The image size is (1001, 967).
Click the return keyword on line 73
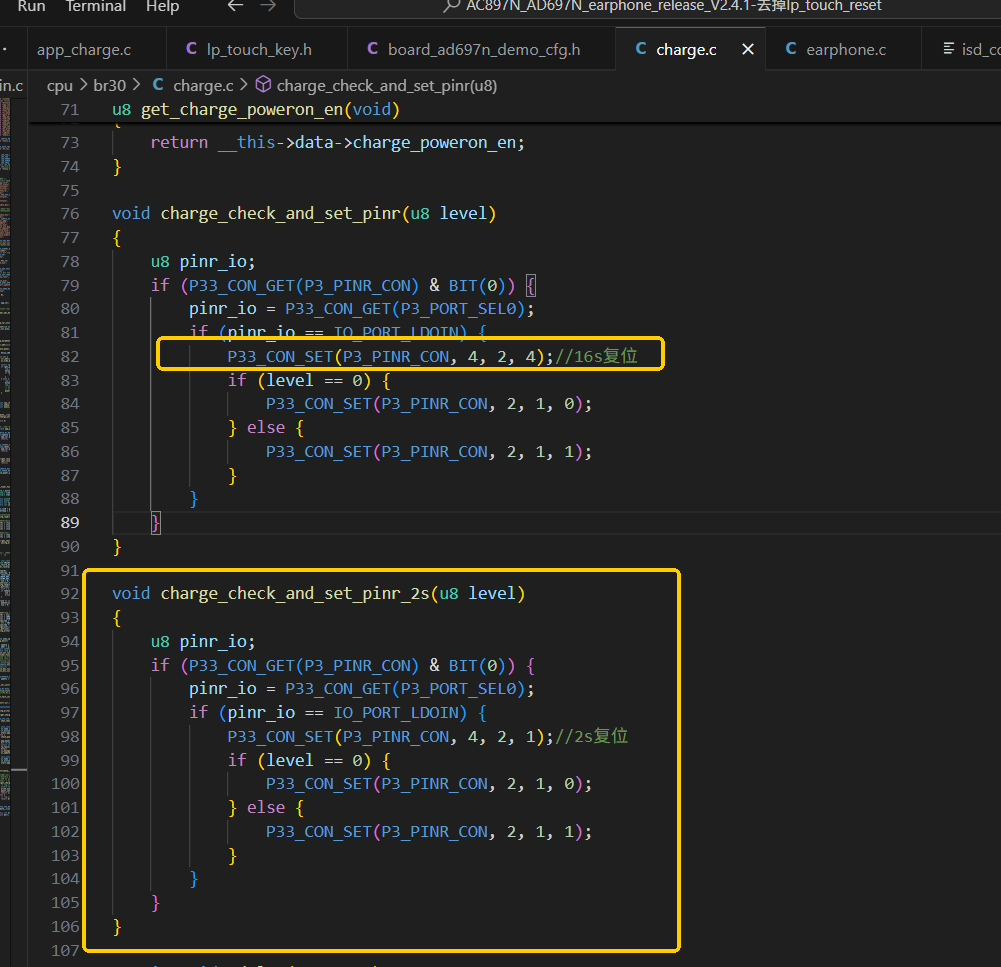[x=179, y=142]
